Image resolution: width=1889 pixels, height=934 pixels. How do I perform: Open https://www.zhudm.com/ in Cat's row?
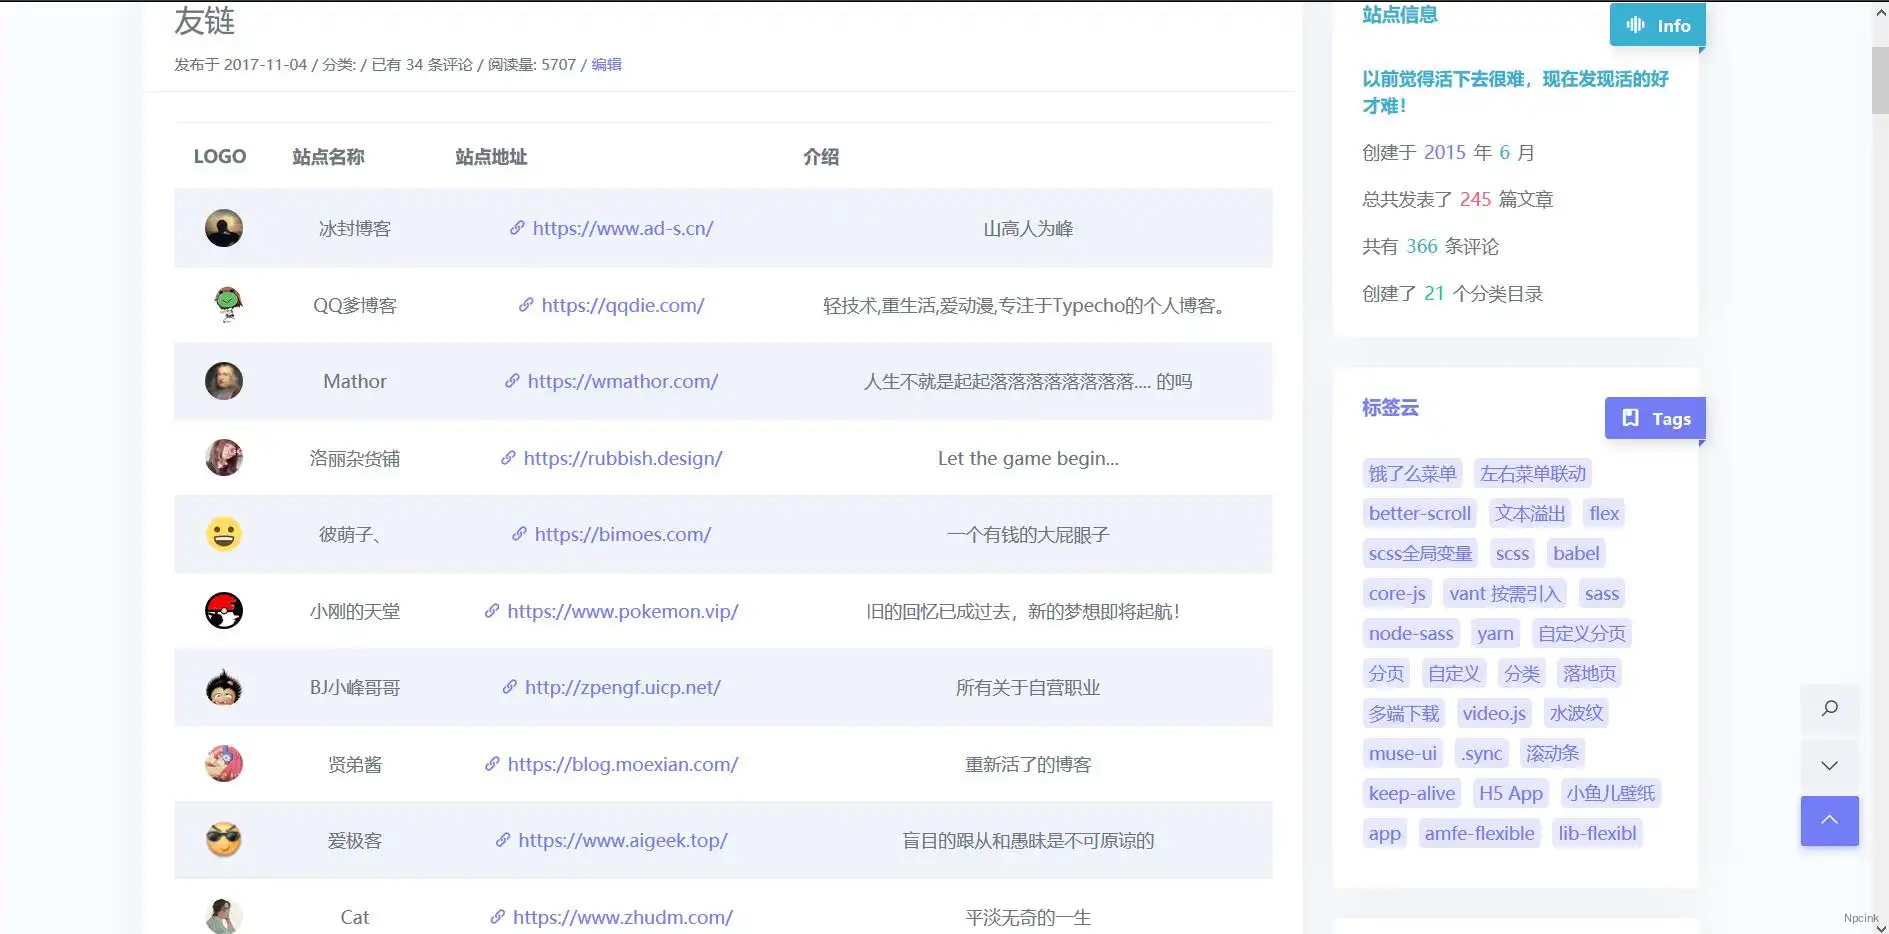pos(622,917)
